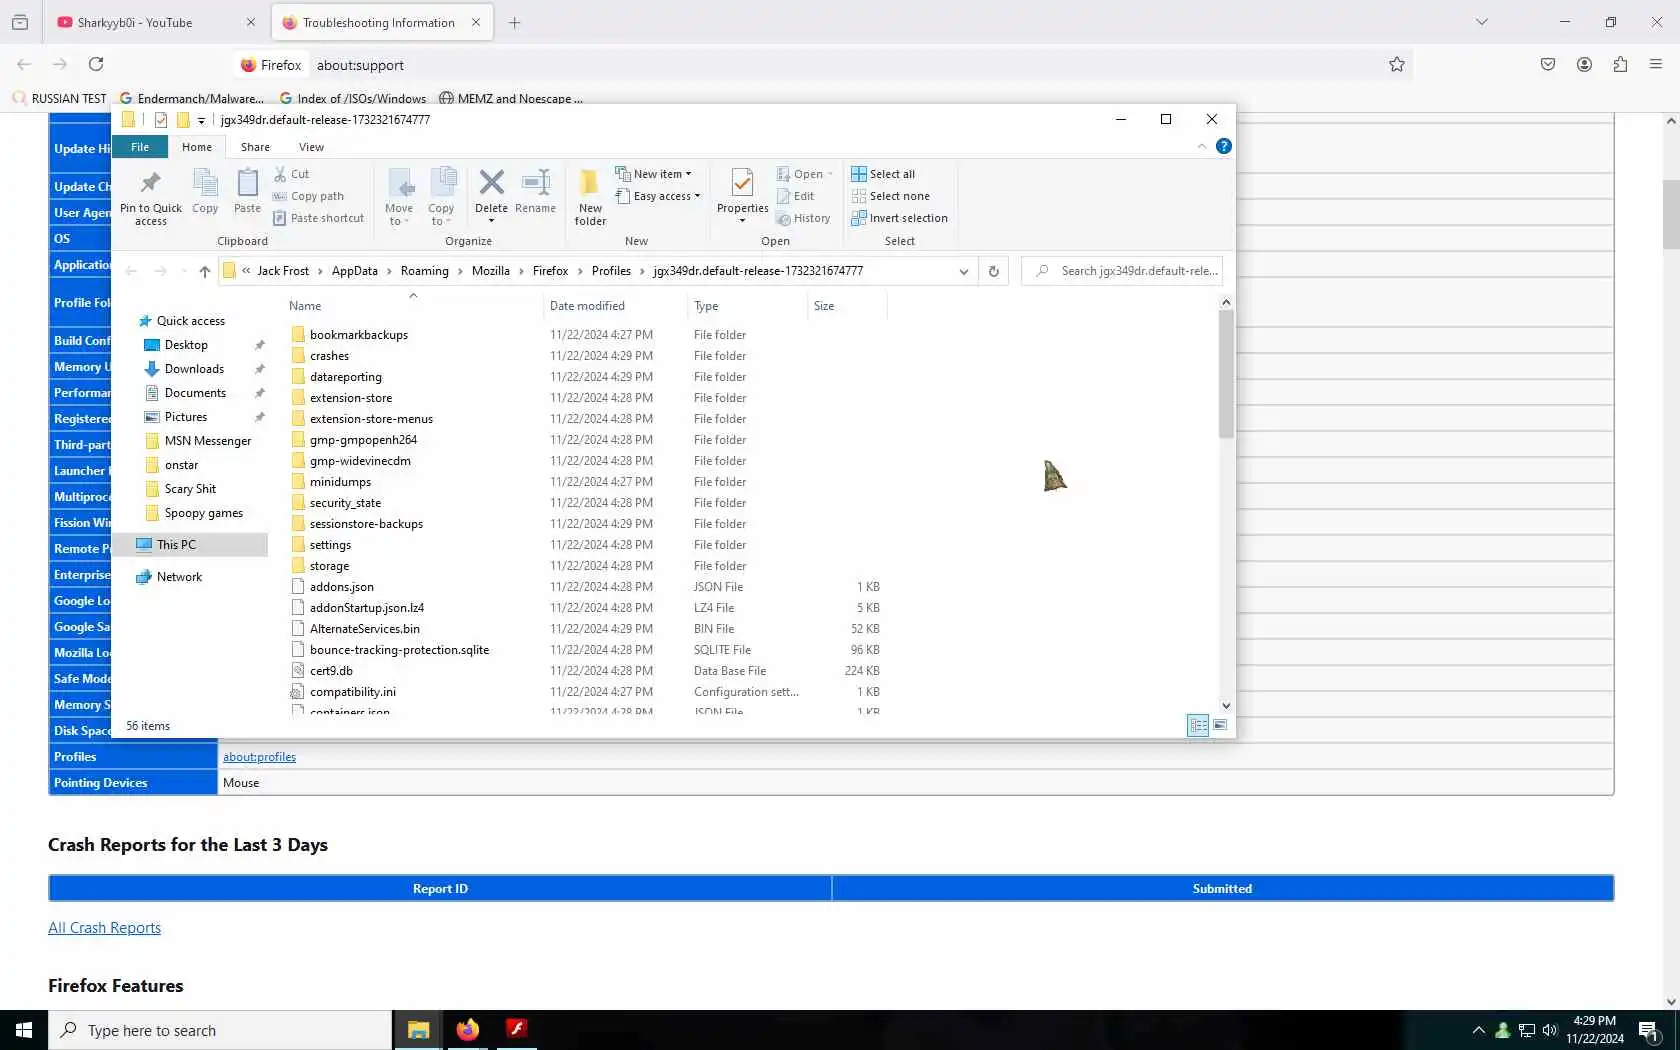Select the storage folder
Screen dimensions: 1680x1050
[329, 566]
